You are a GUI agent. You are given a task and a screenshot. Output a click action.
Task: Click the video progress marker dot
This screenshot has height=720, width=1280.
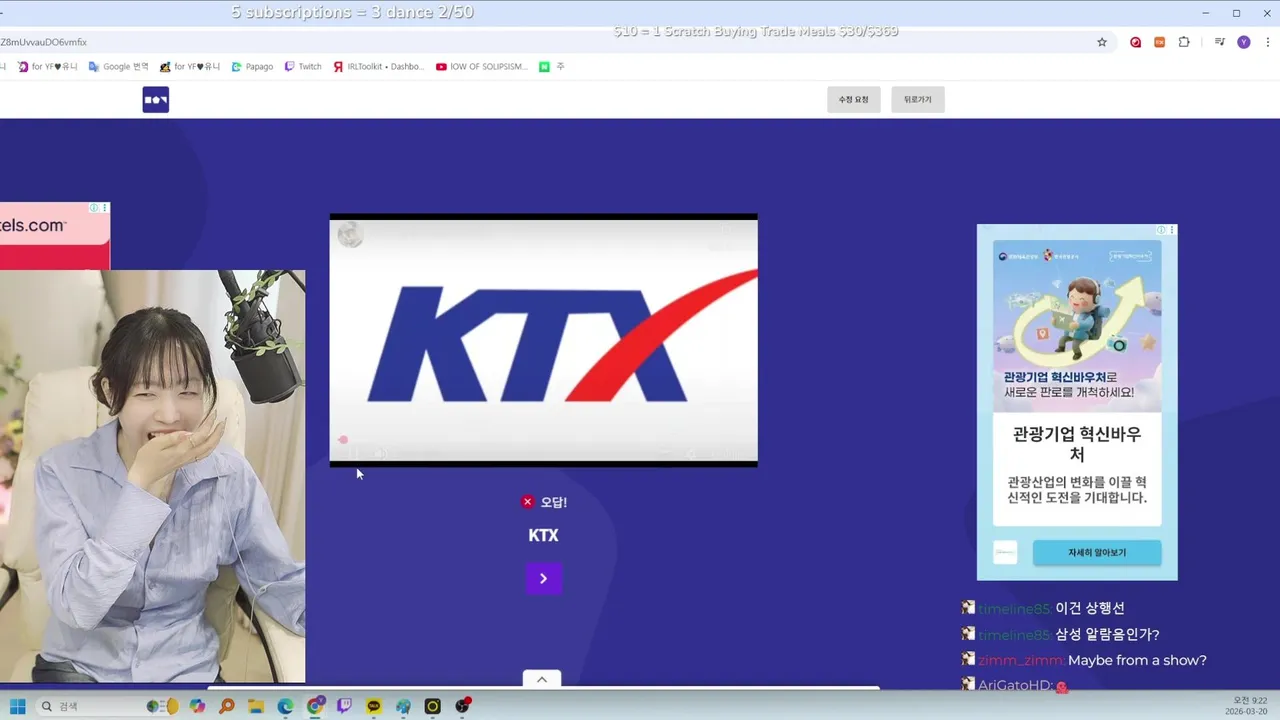(x=343, y=440)
